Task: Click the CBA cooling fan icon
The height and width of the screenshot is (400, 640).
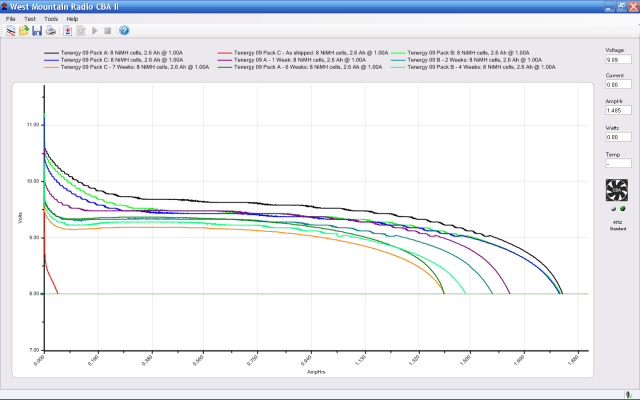Action: [x=617, y=191]
